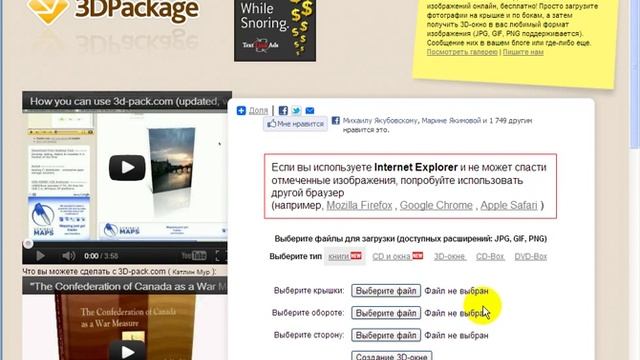Viewport: 640px width, 360px height.
Task: Open the Mozilla Firefox link
Action: tap(359, 205)
